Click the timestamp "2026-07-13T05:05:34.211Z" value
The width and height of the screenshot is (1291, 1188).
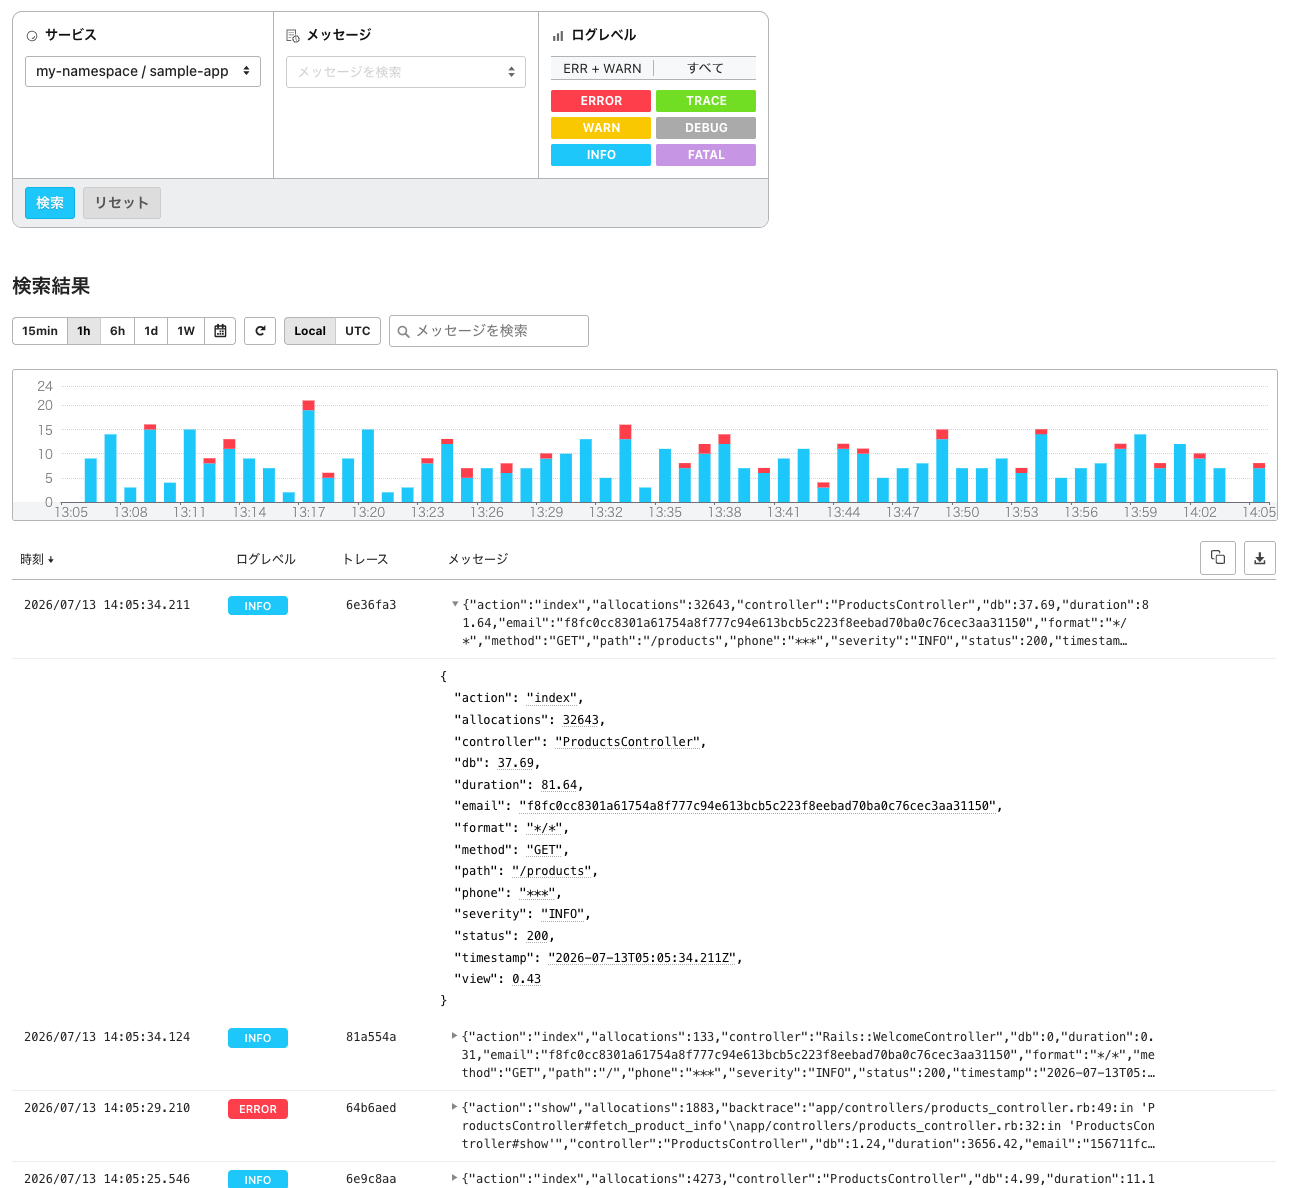pyautogui.click(x=642, y=958)
